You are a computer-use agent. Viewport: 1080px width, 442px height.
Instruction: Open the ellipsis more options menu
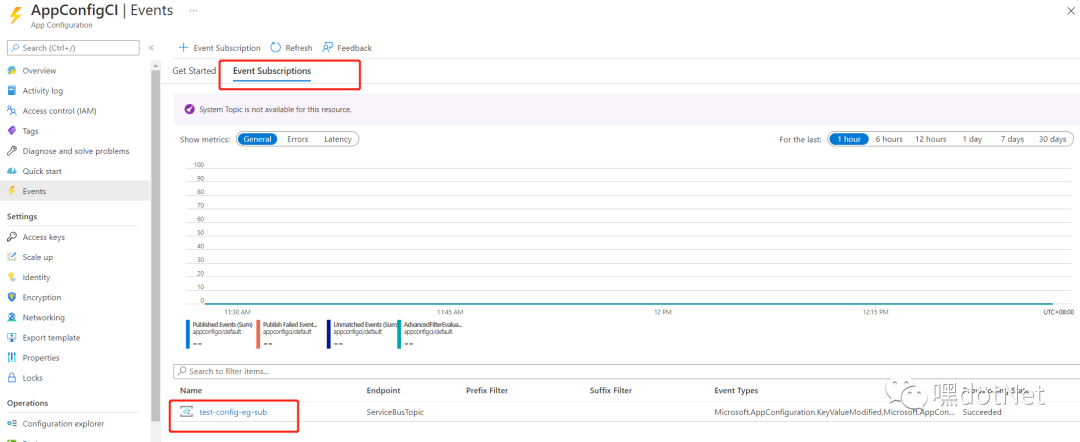(193, 11)
